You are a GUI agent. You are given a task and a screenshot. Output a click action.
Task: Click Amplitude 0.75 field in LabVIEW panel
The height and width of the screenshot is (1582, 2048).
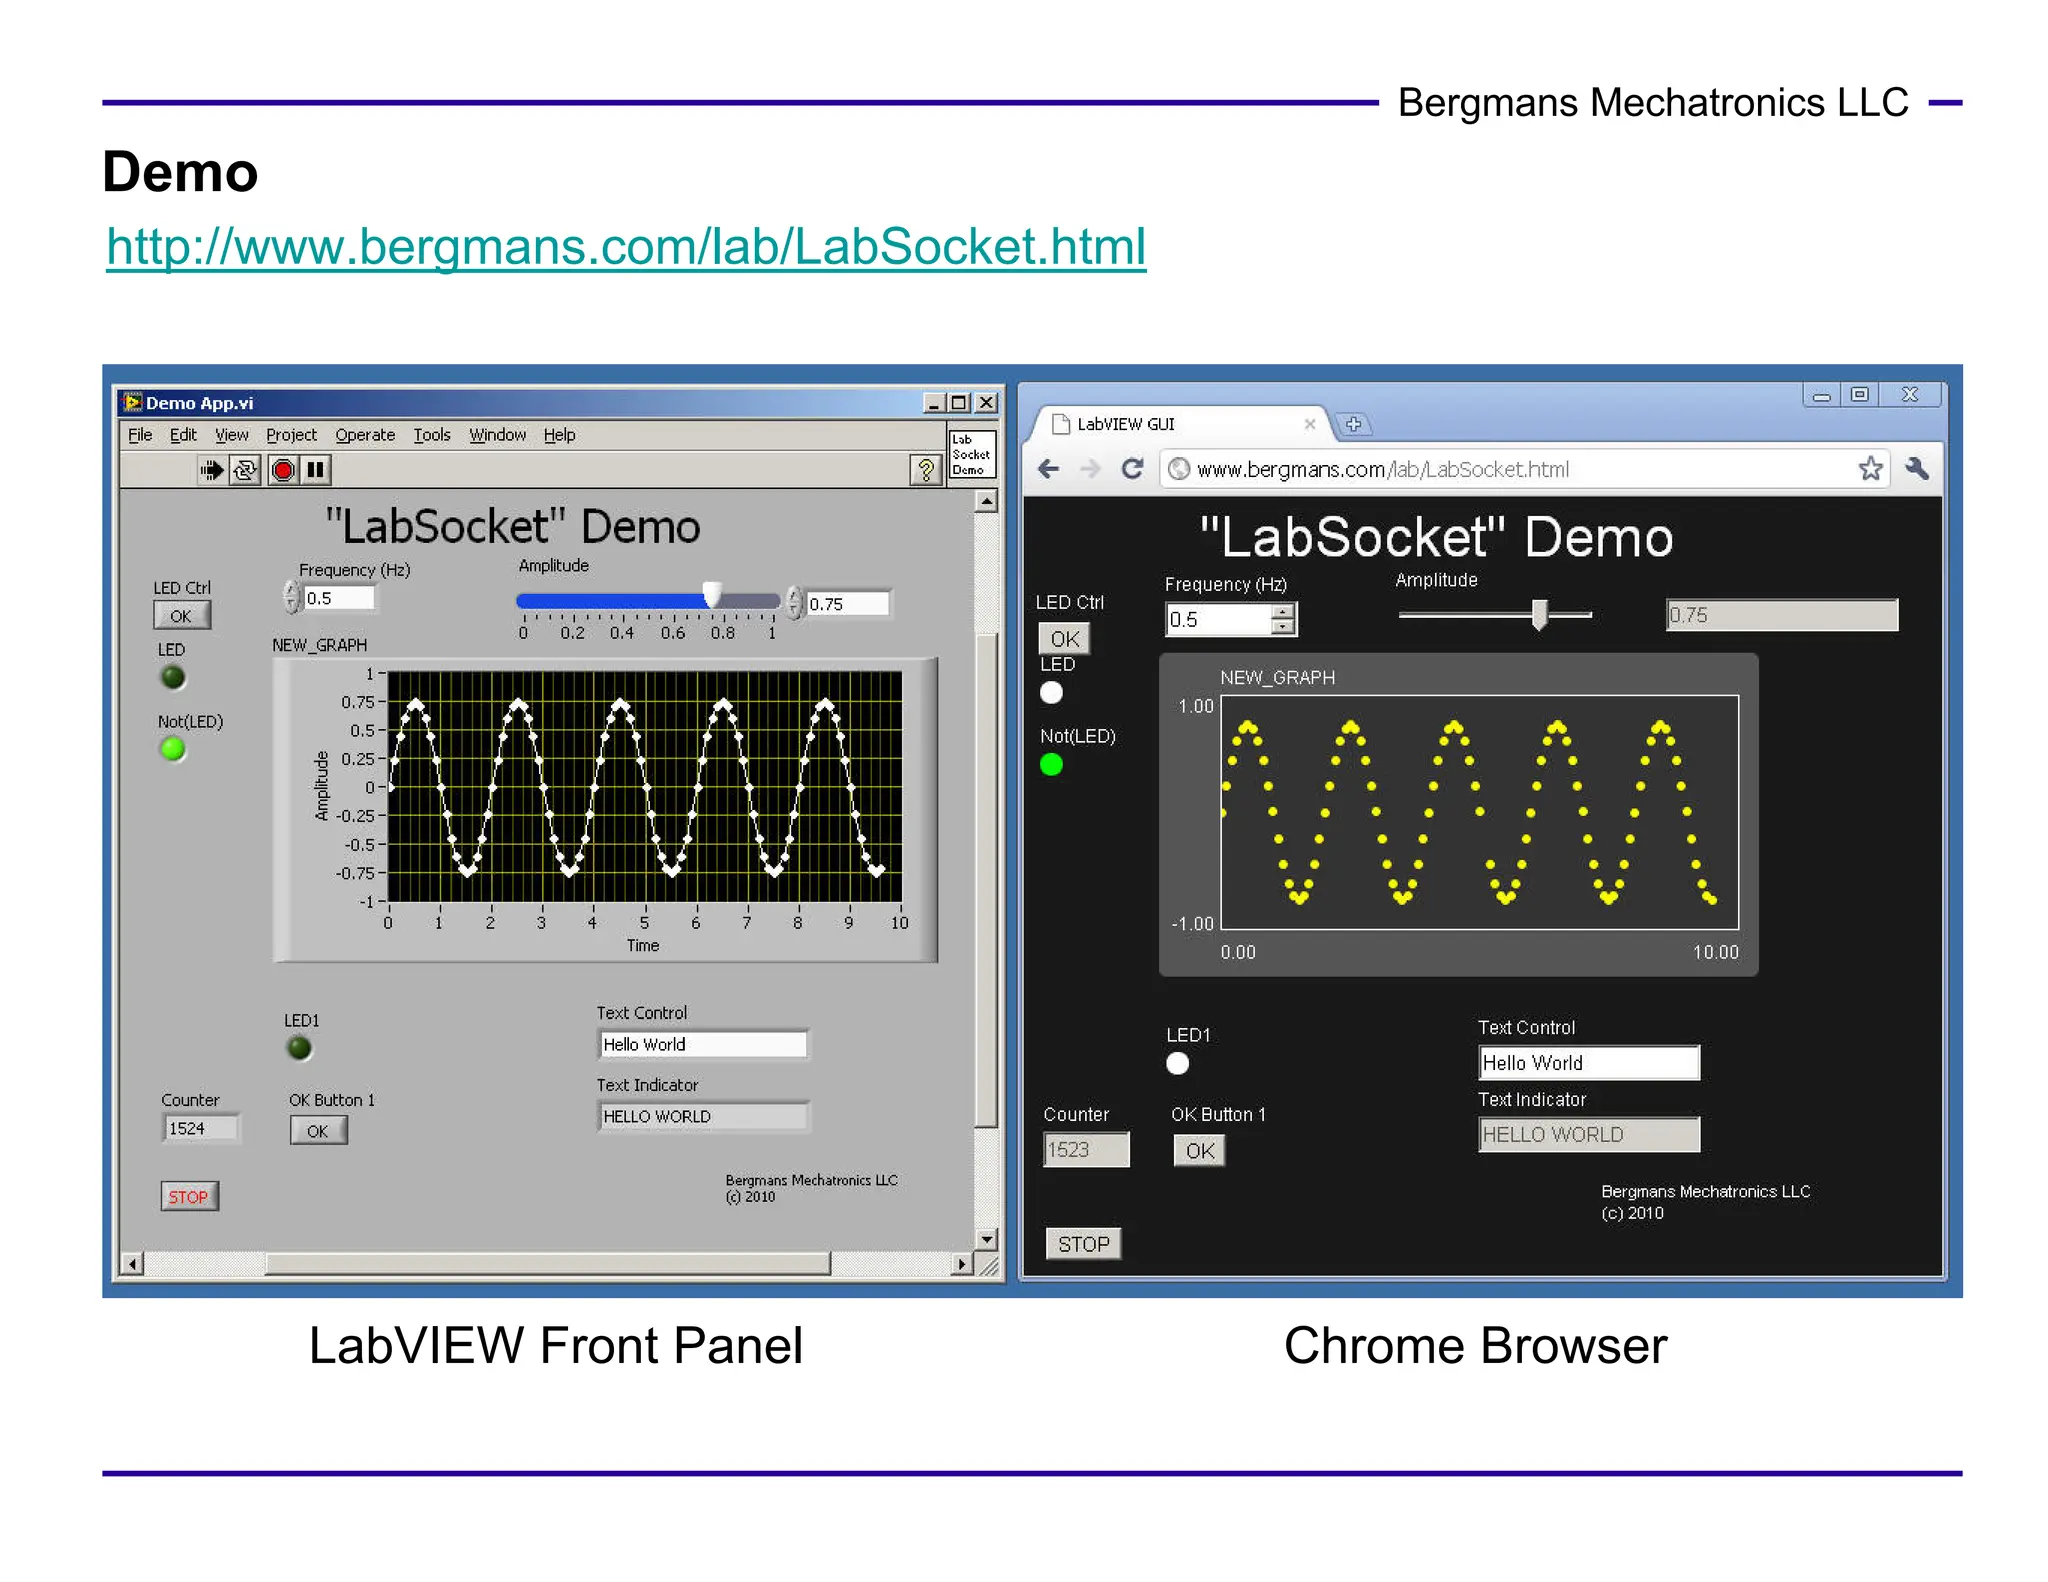(847, 603)
